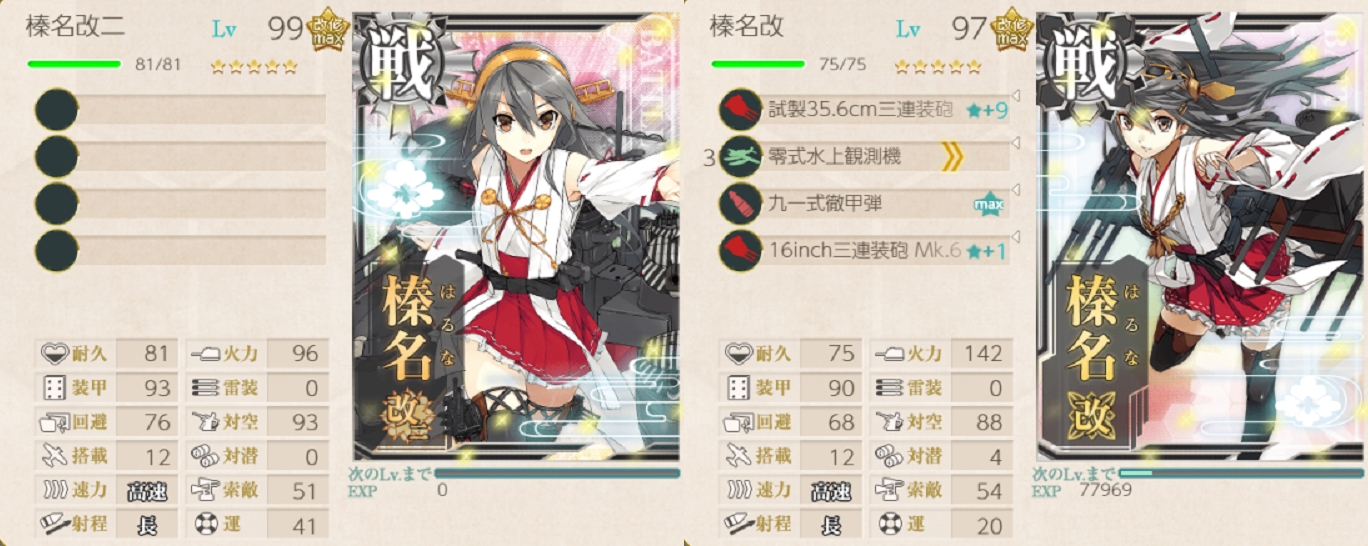Click the small arrow right of 試製35.6cm三連装砲
Image resolution: width=1368 pixels, height=546 pixels.
pyautogui.click(x=1016, y=97)
